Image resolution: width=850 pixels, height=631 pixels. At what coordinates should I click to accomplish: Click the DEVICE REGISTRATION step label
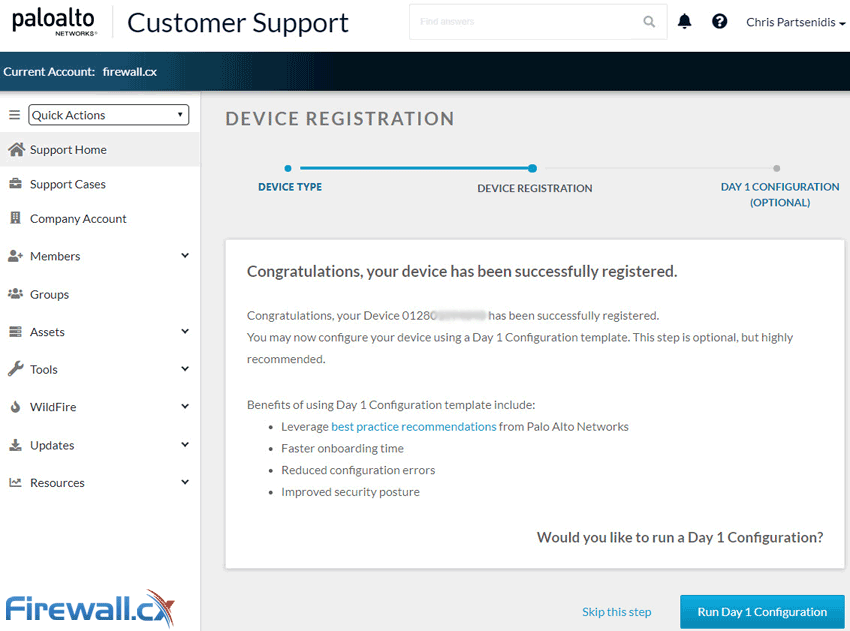click(535, 189)
